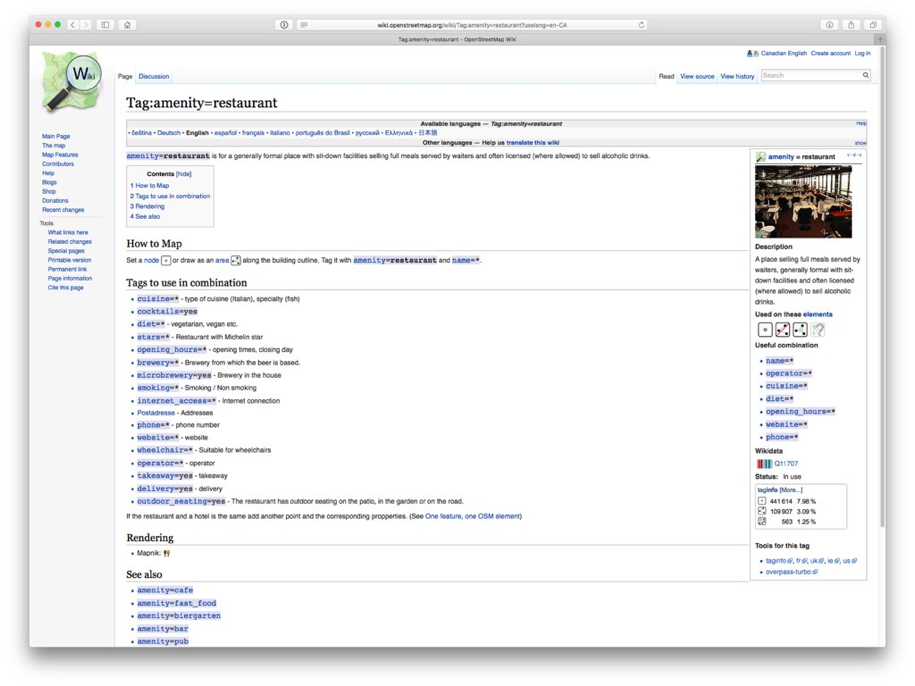Viewport: 915px width, 686px height.
Task: Click Create account link
Action: pos(830,53)
